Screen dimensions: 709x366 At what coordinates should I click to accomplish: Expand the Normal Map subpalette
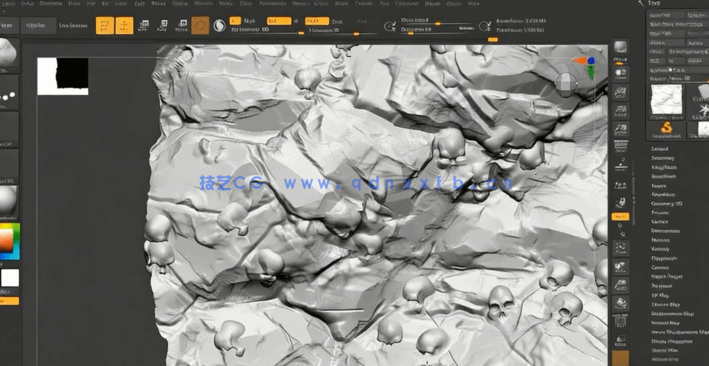(665, 323)
